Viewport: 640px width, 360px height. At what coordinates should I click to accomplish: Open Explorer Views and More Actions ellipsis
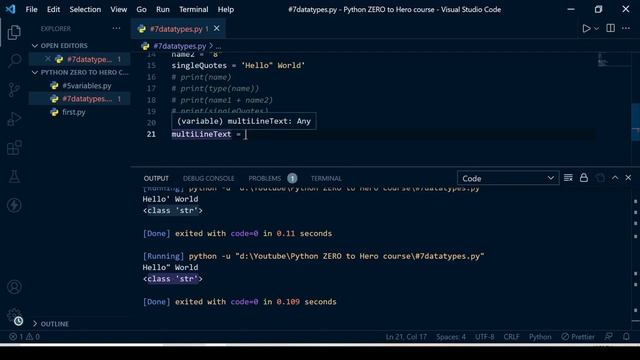[x=116, y=28]
